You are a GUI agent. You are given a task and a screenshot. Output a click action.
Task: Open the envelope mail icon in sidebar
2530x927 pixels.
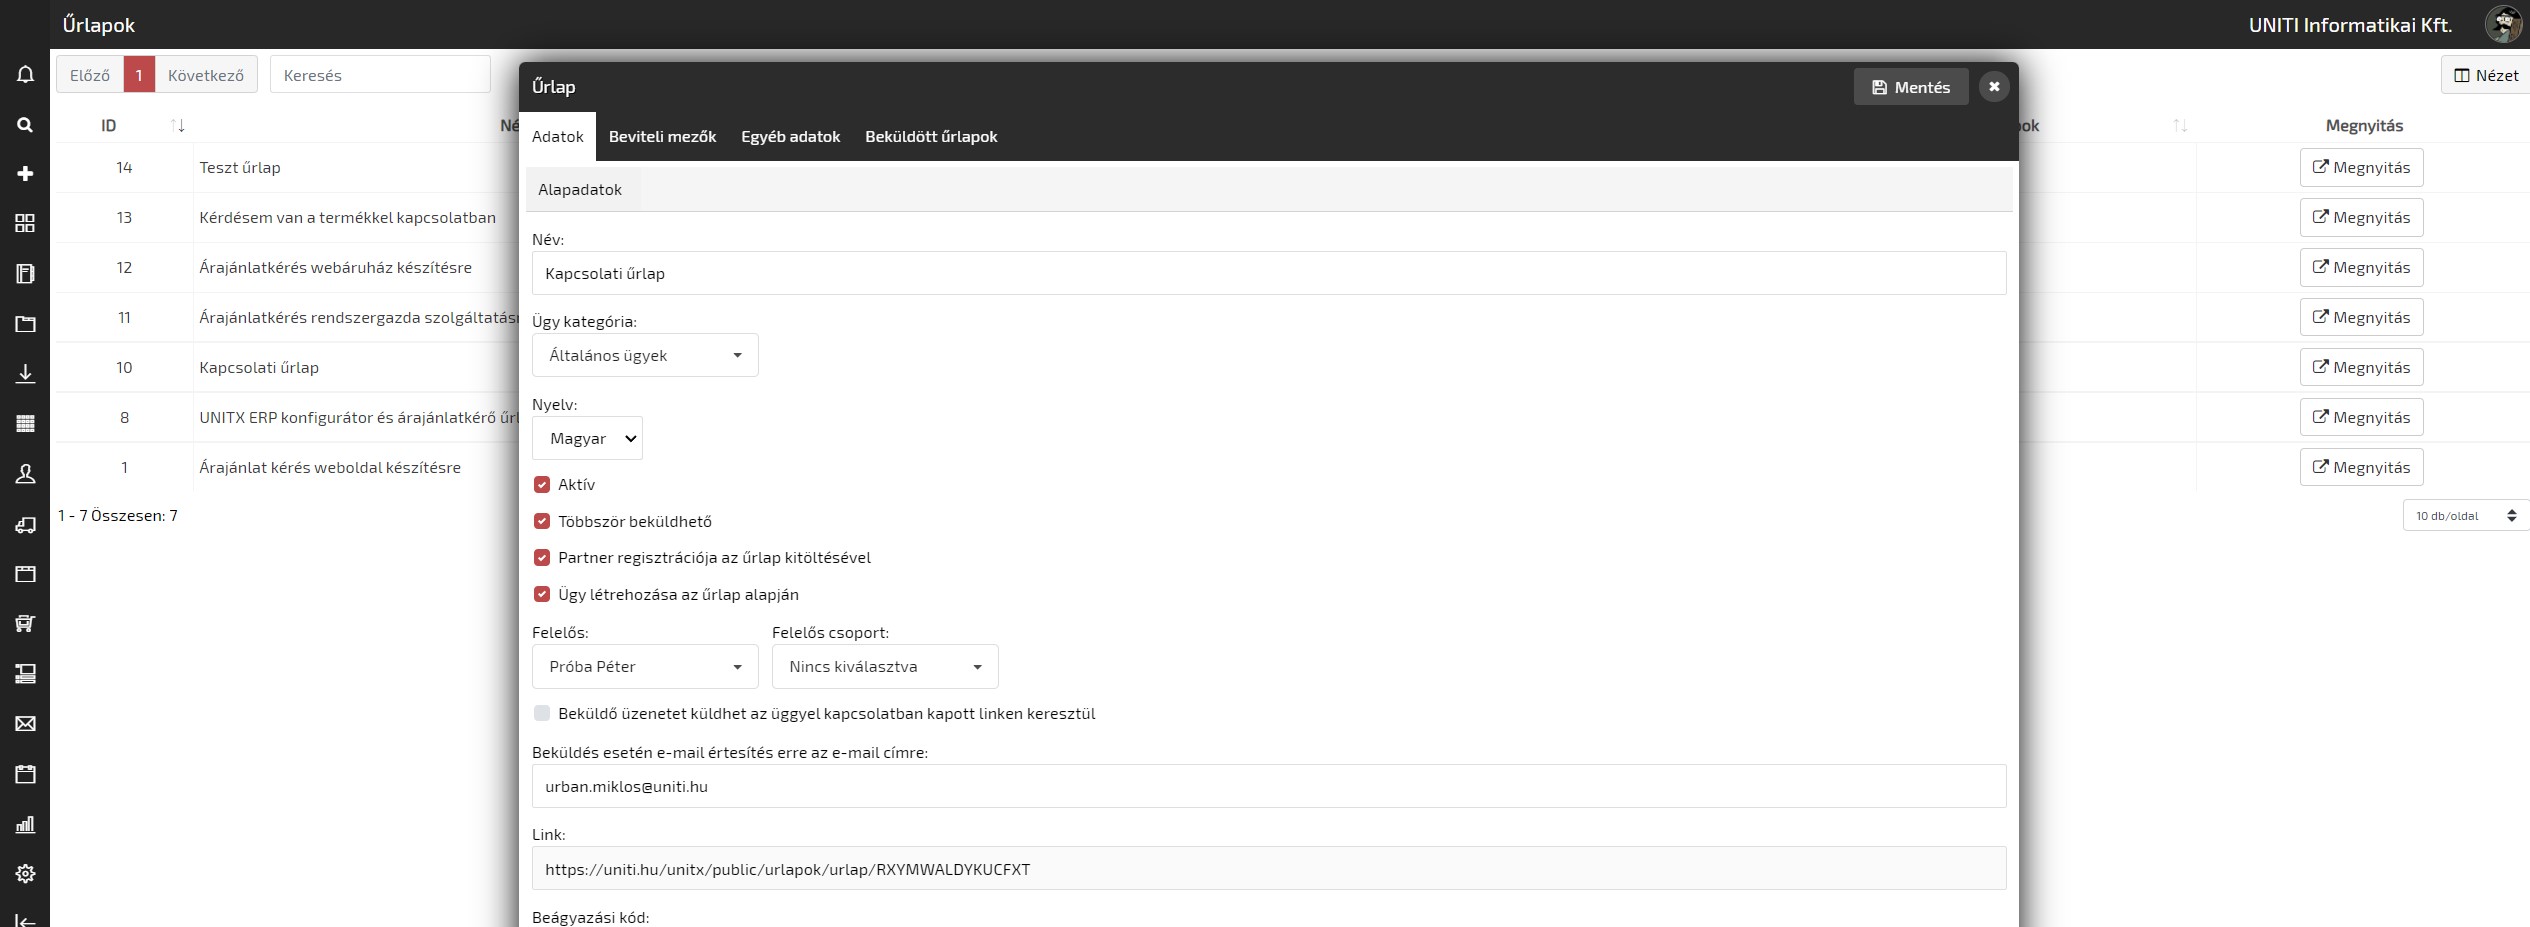(25, 724)
